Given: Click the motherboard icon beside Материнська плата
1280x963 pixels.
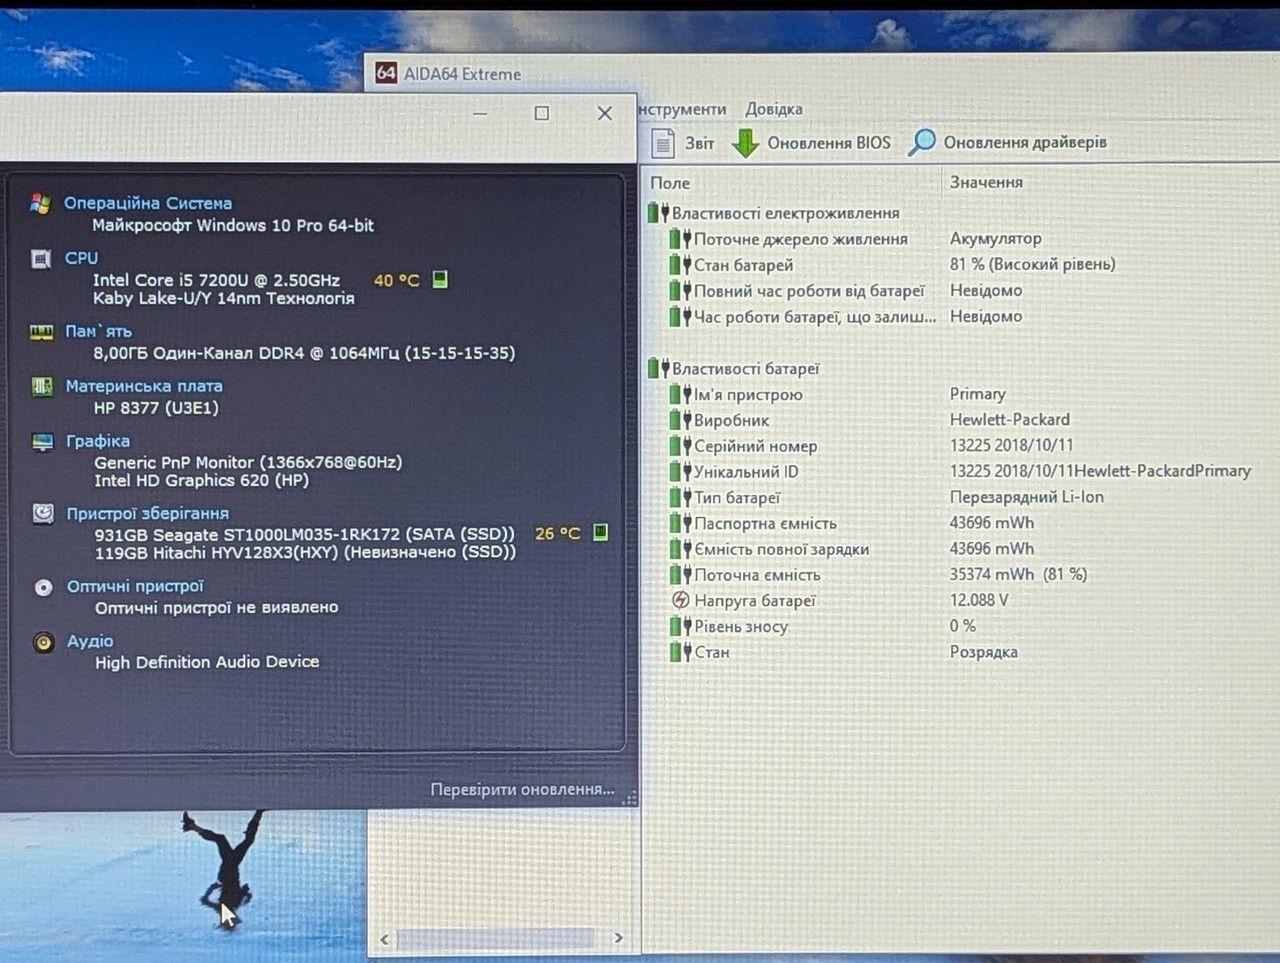Looking at the screenshot, I should pyautogui.click(x=42, y=386).
